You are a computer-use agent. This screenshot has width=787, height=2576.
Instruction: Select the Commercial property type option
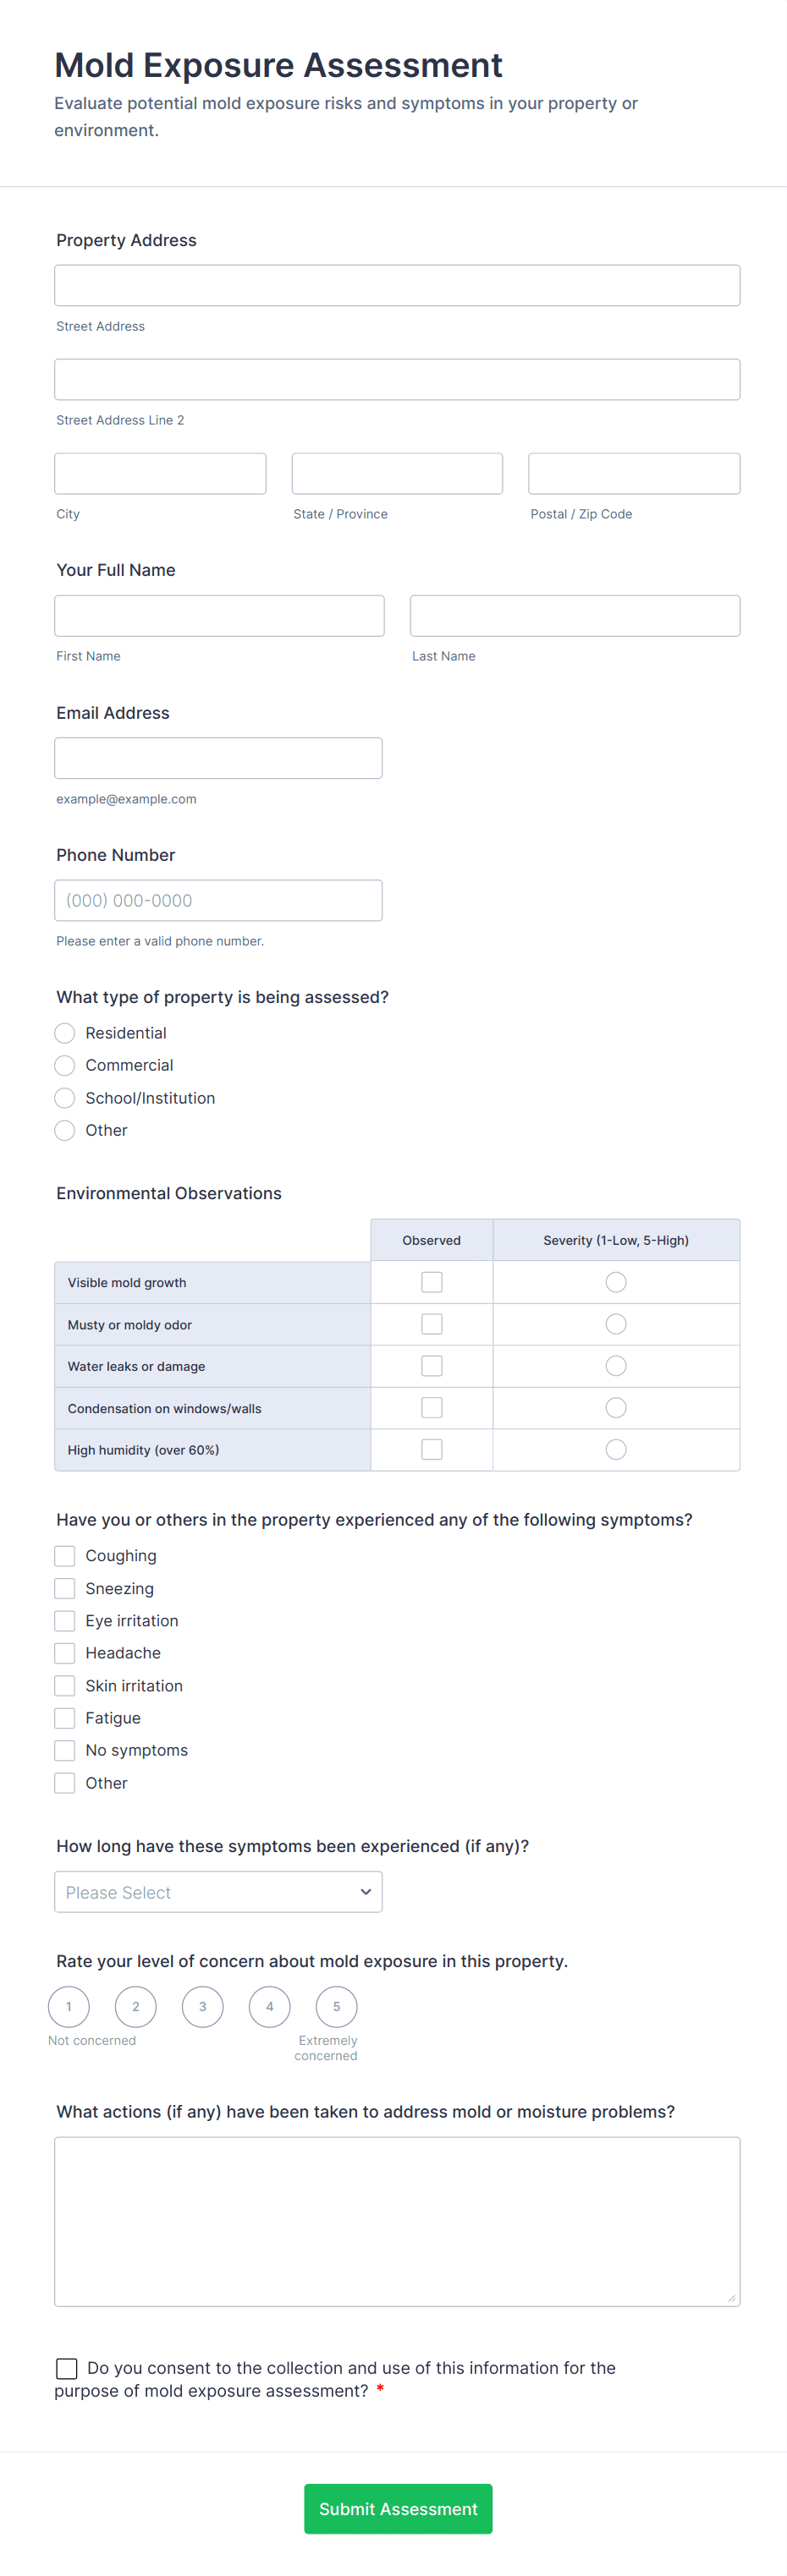(x=64, y=1065)
